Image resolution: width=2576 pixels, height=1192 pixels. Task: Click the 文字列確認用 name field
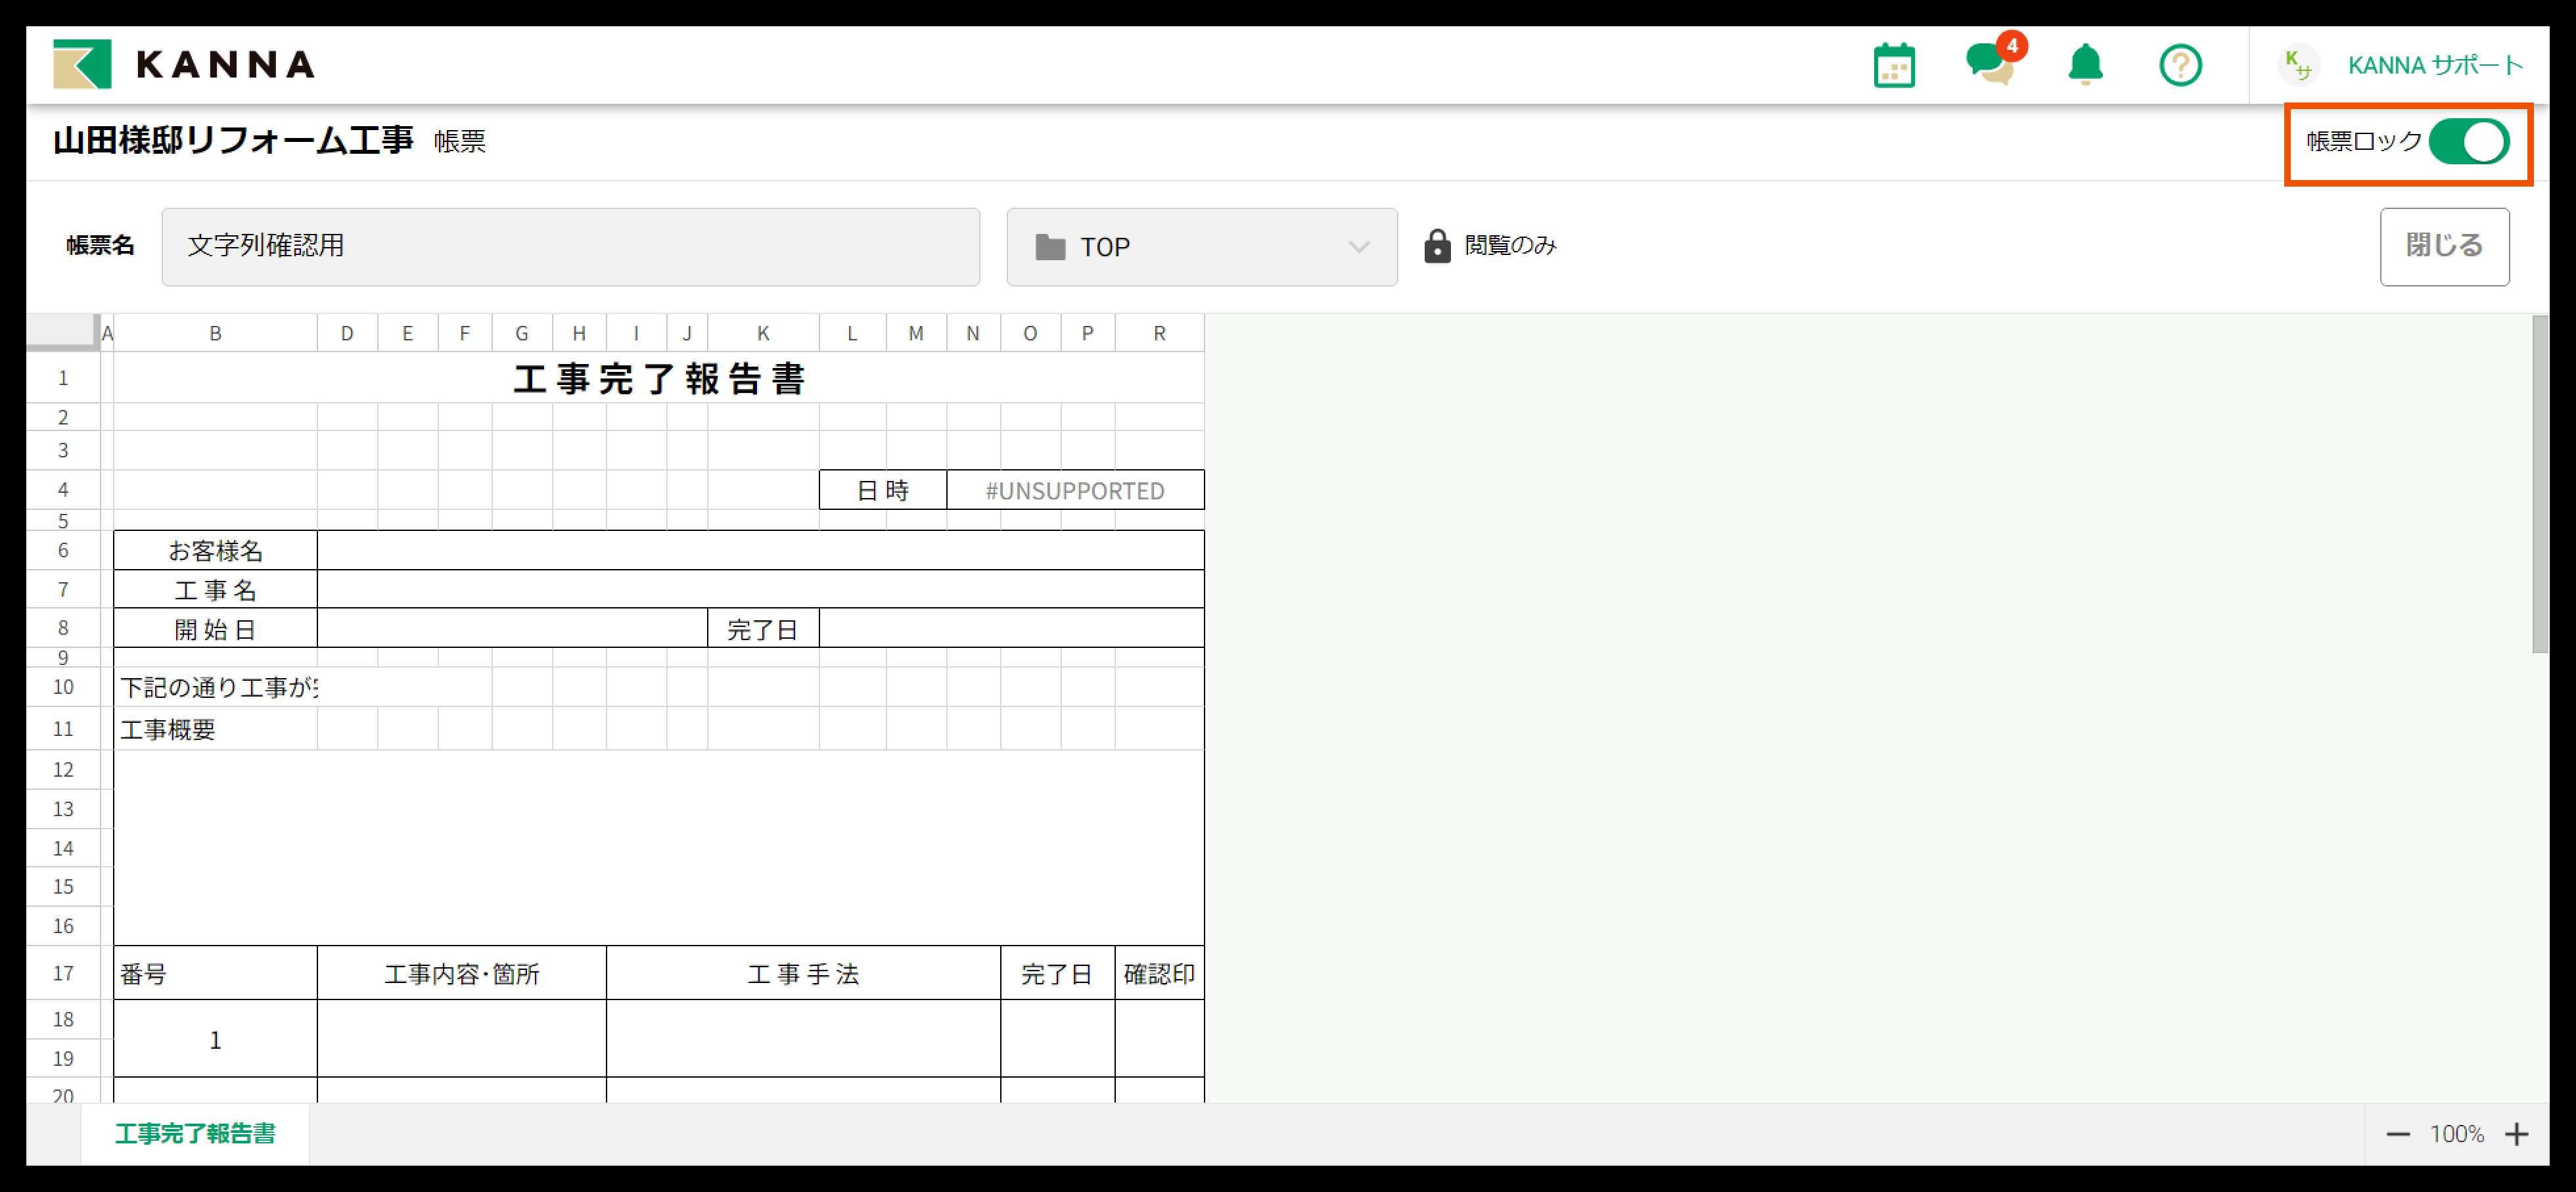click(x=570, y=246)
